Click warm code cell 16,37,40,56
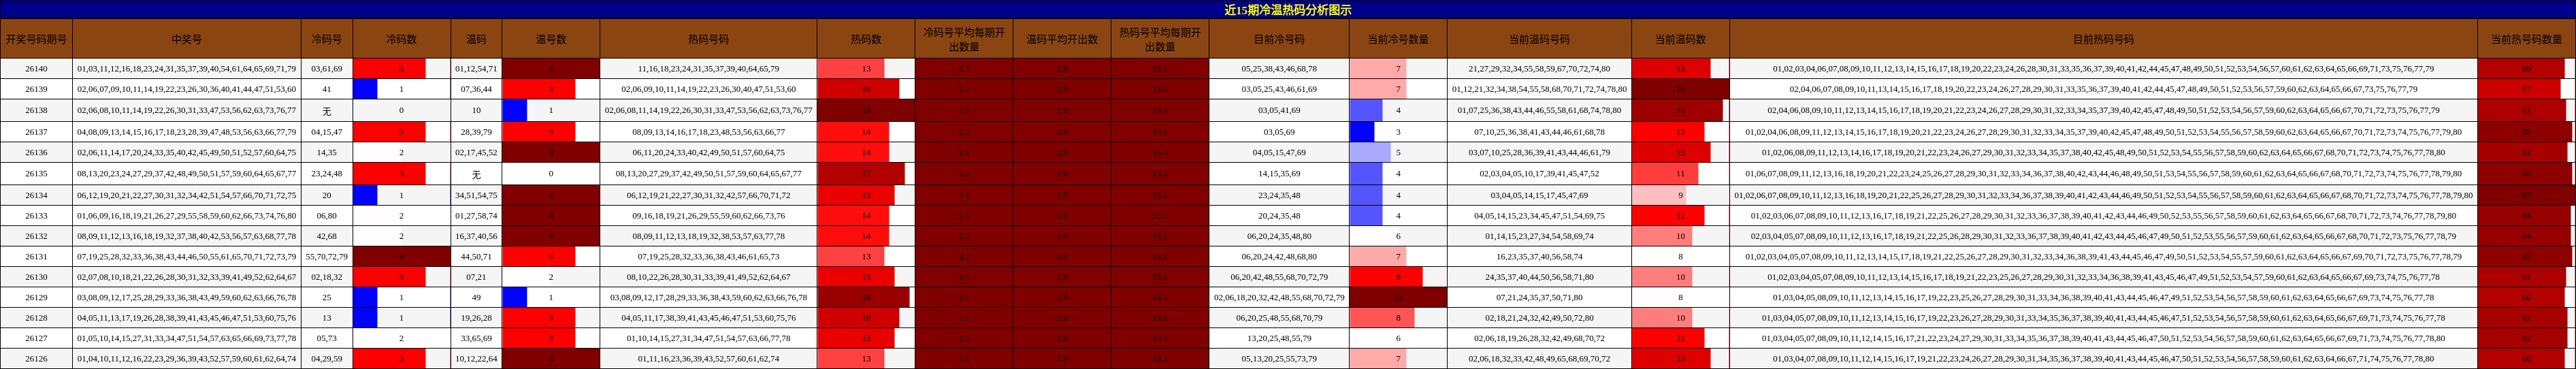 [476, 236]
